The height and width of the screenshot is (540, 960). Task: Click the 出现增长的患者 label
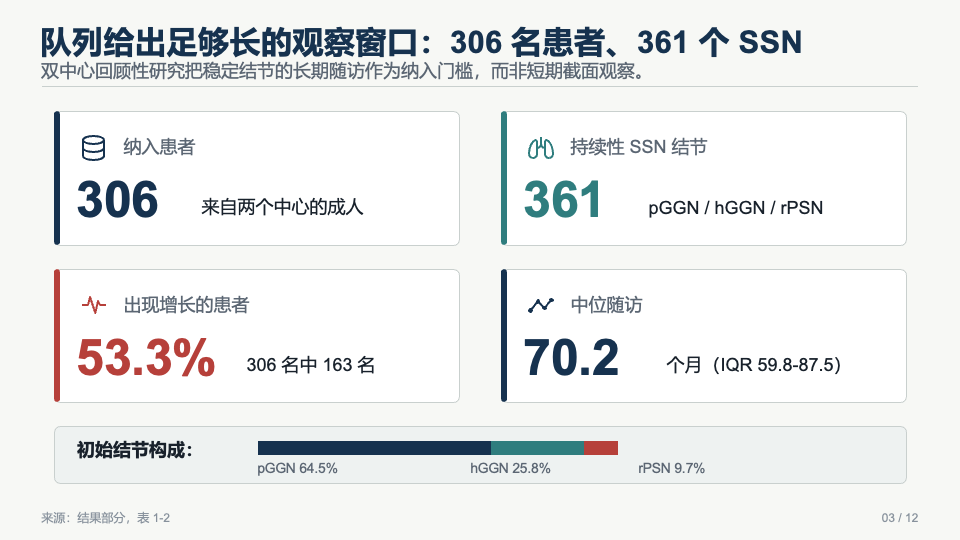(186, 305)
